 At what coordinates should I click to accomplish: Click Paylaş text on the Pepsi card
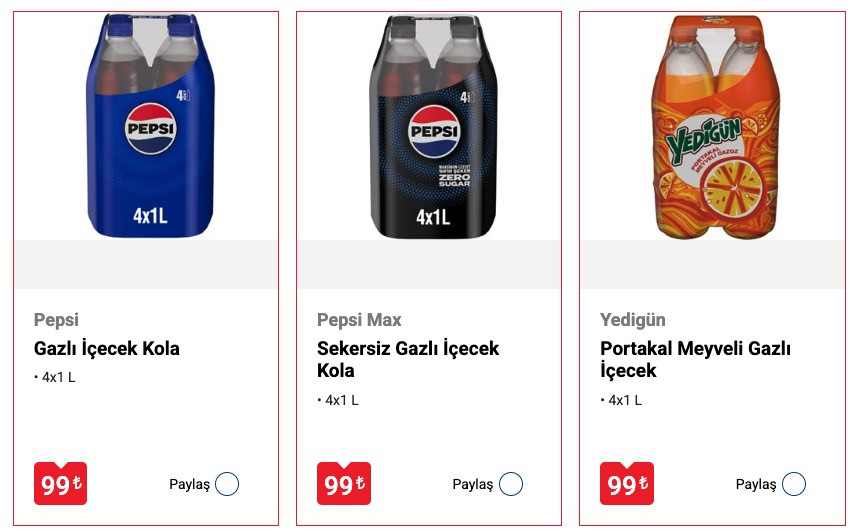pyautogui.click(x=189, y=485)
